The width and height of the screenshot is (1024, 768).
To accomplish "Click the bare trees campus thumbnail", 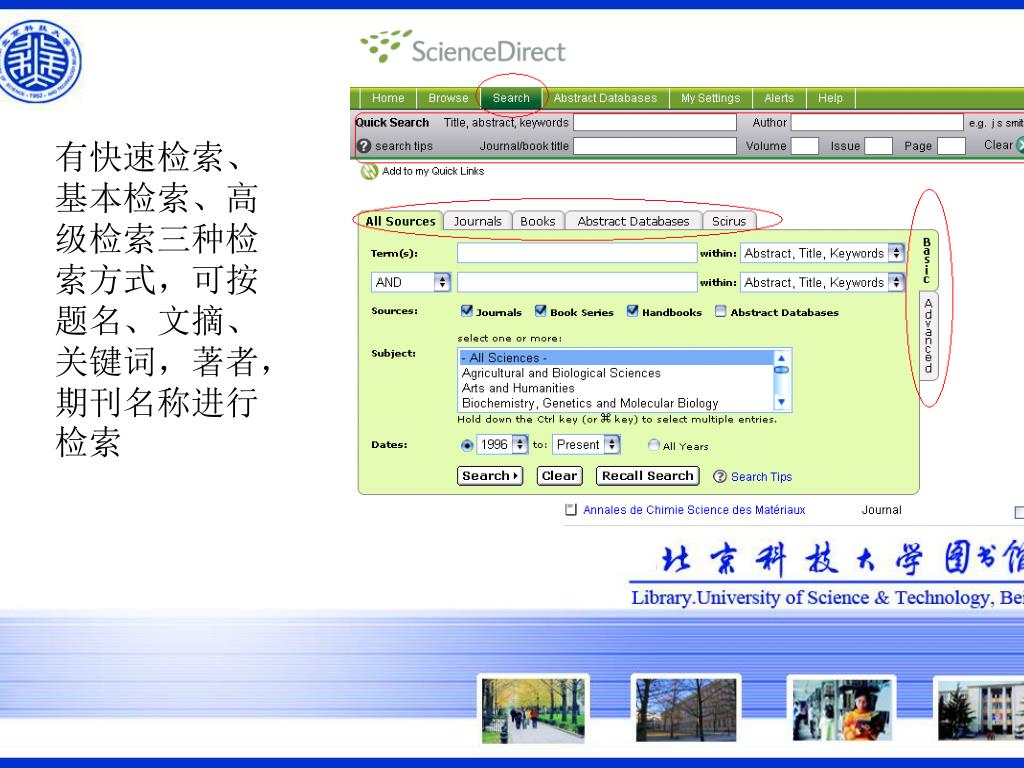I will pyautogui.click(x=686, y=709).
